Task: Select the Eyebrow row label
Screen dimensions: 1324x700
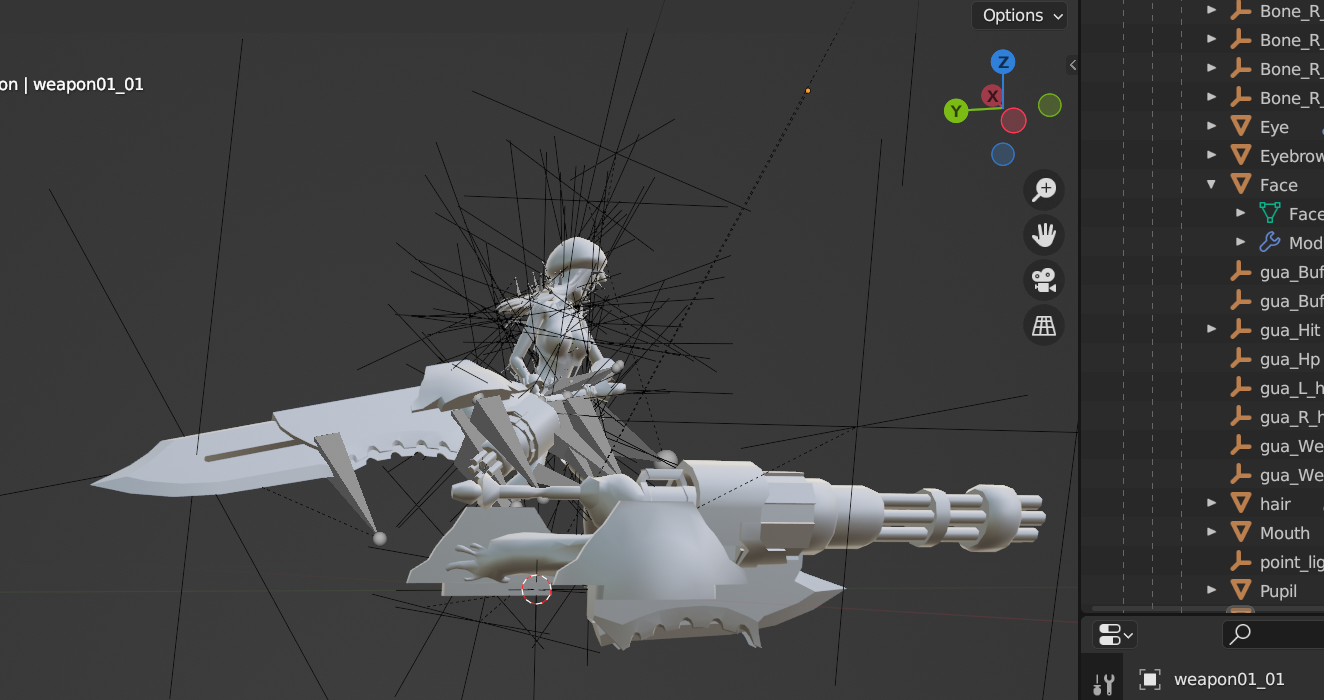Action: tap(1292, 156)
